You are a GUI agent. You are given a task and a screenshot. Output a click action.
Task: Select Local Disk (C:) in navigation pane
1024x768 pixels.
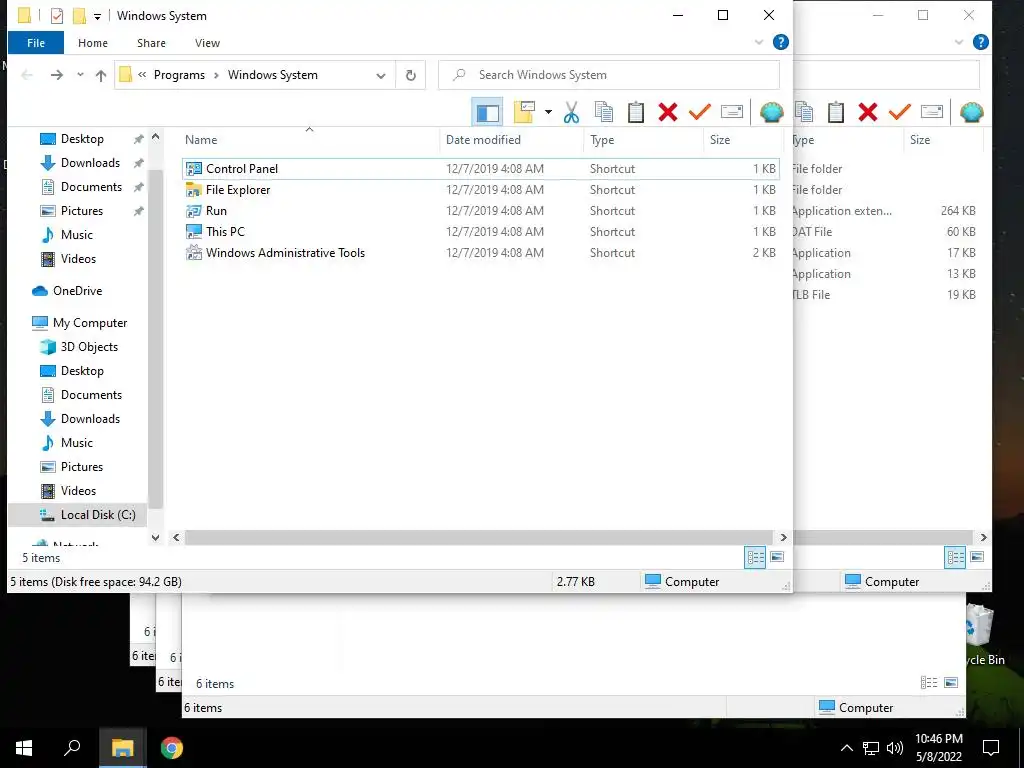pyautogui.click(x=77, y=515)
